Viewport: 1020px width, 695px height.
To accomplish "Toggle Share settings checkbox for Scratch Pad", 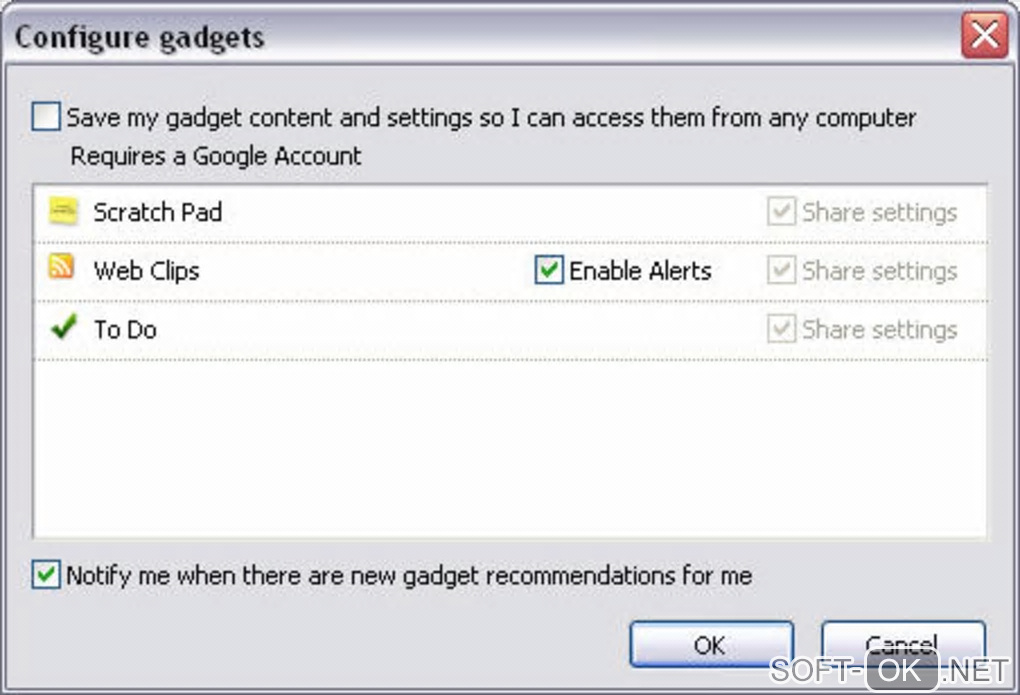I will 781,212.
